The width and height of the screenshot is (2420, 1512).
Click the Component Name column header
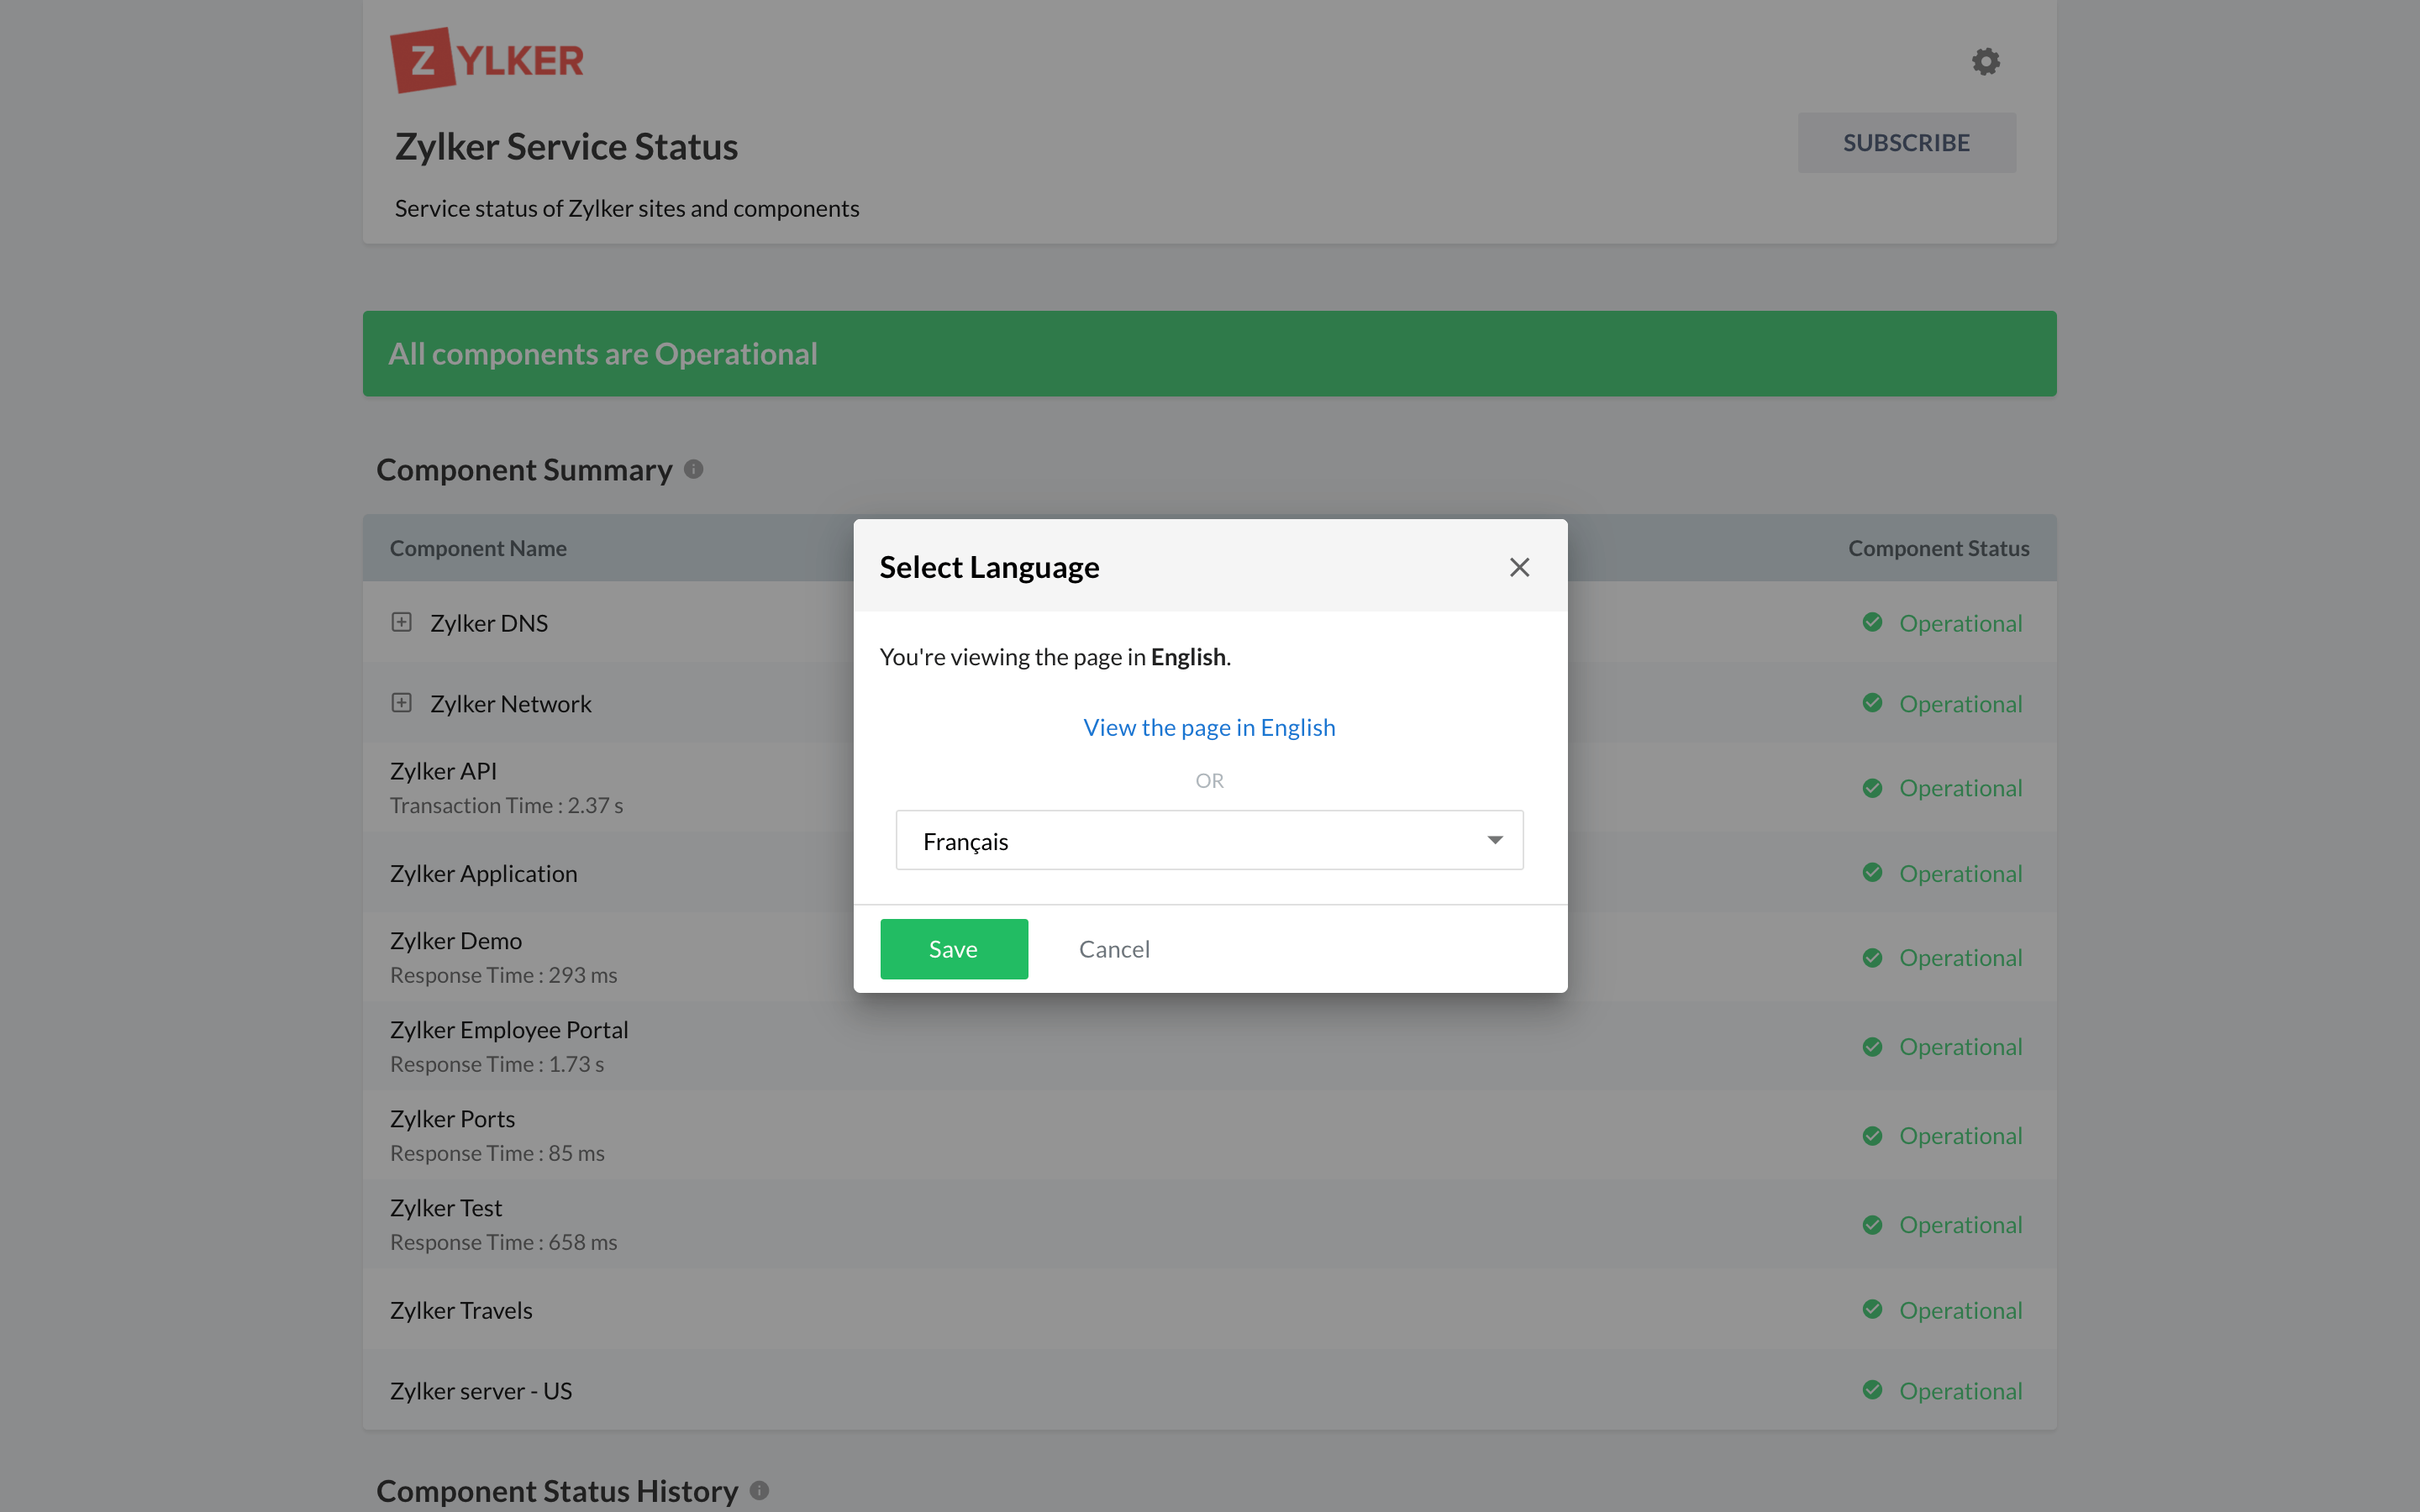tap(478, 548)
